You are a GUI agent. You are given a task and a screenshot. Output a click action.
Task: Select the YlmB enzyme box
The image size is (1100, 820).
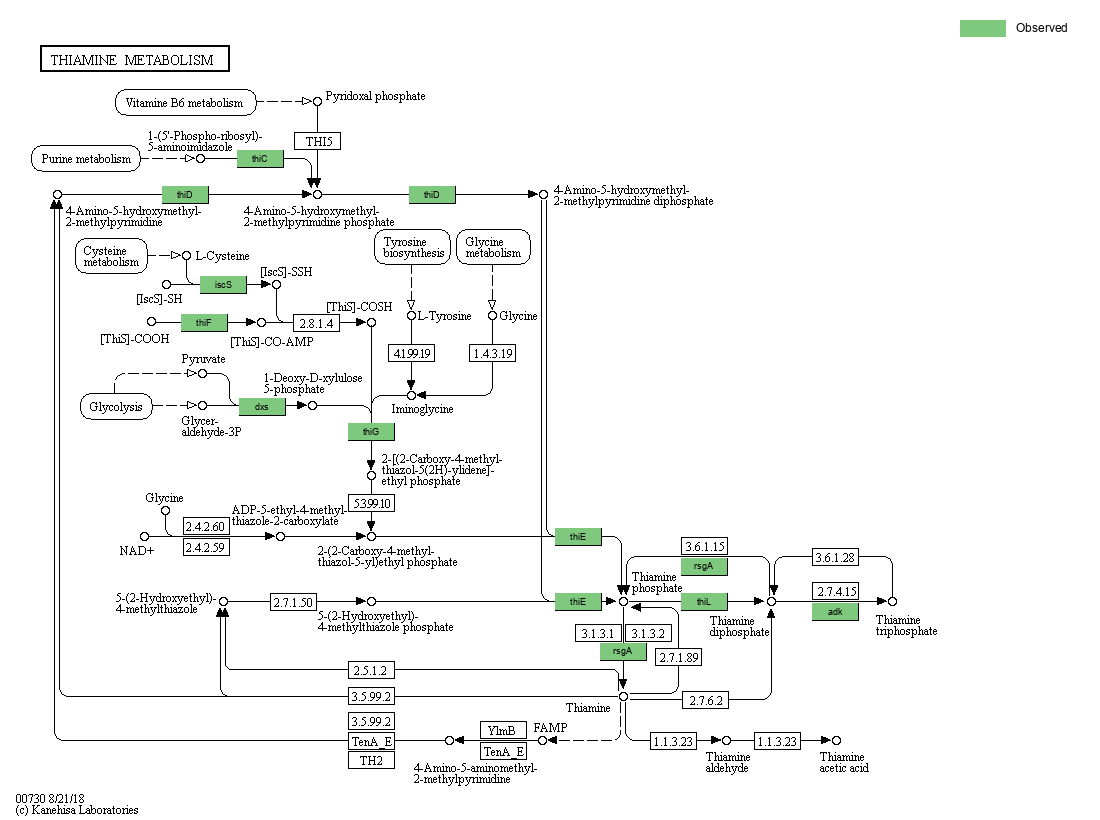tap(503, 730)
